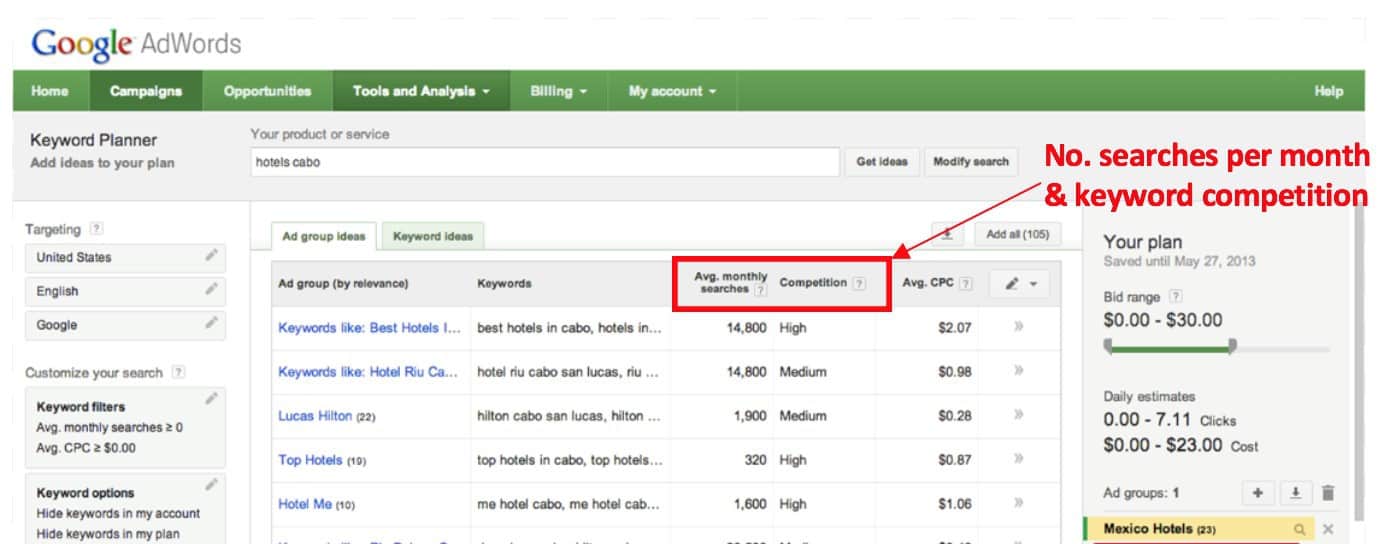Viewport: 1380px width, 544px height.
Task: Open column edit pencil dropdown
Action: click(x=1020, y=283)
